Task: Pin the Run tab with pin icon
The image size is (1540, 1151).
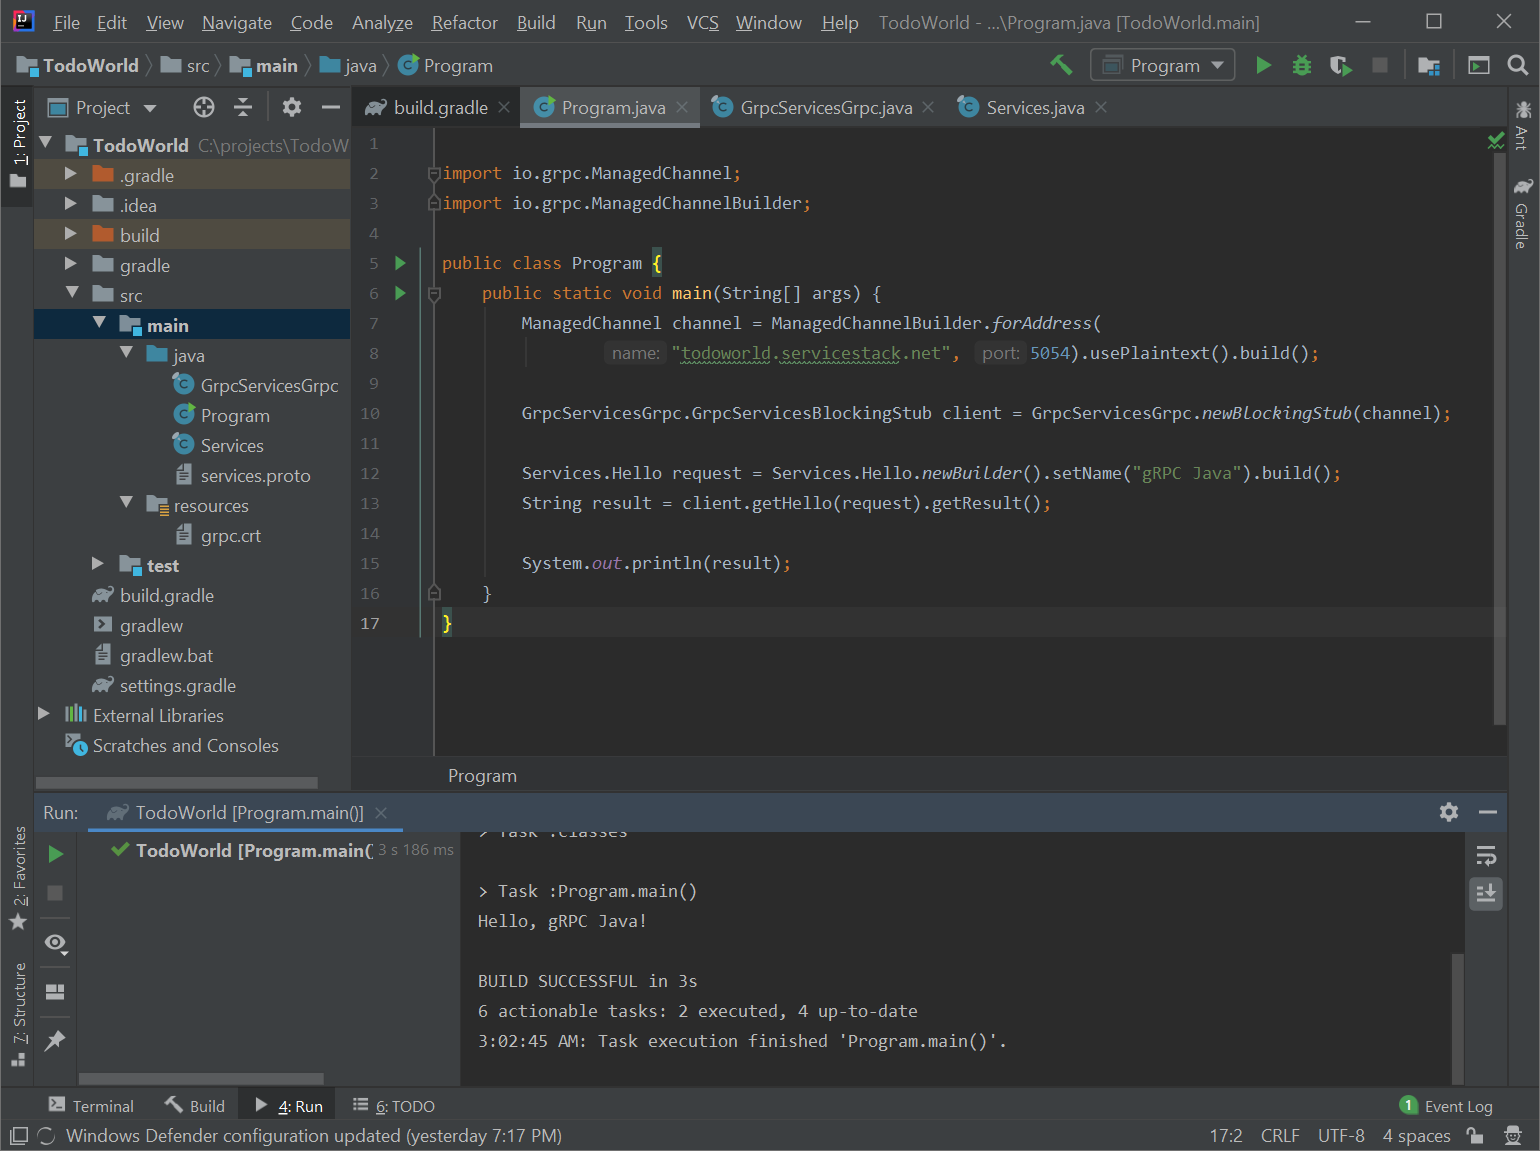Action: 55,1041
